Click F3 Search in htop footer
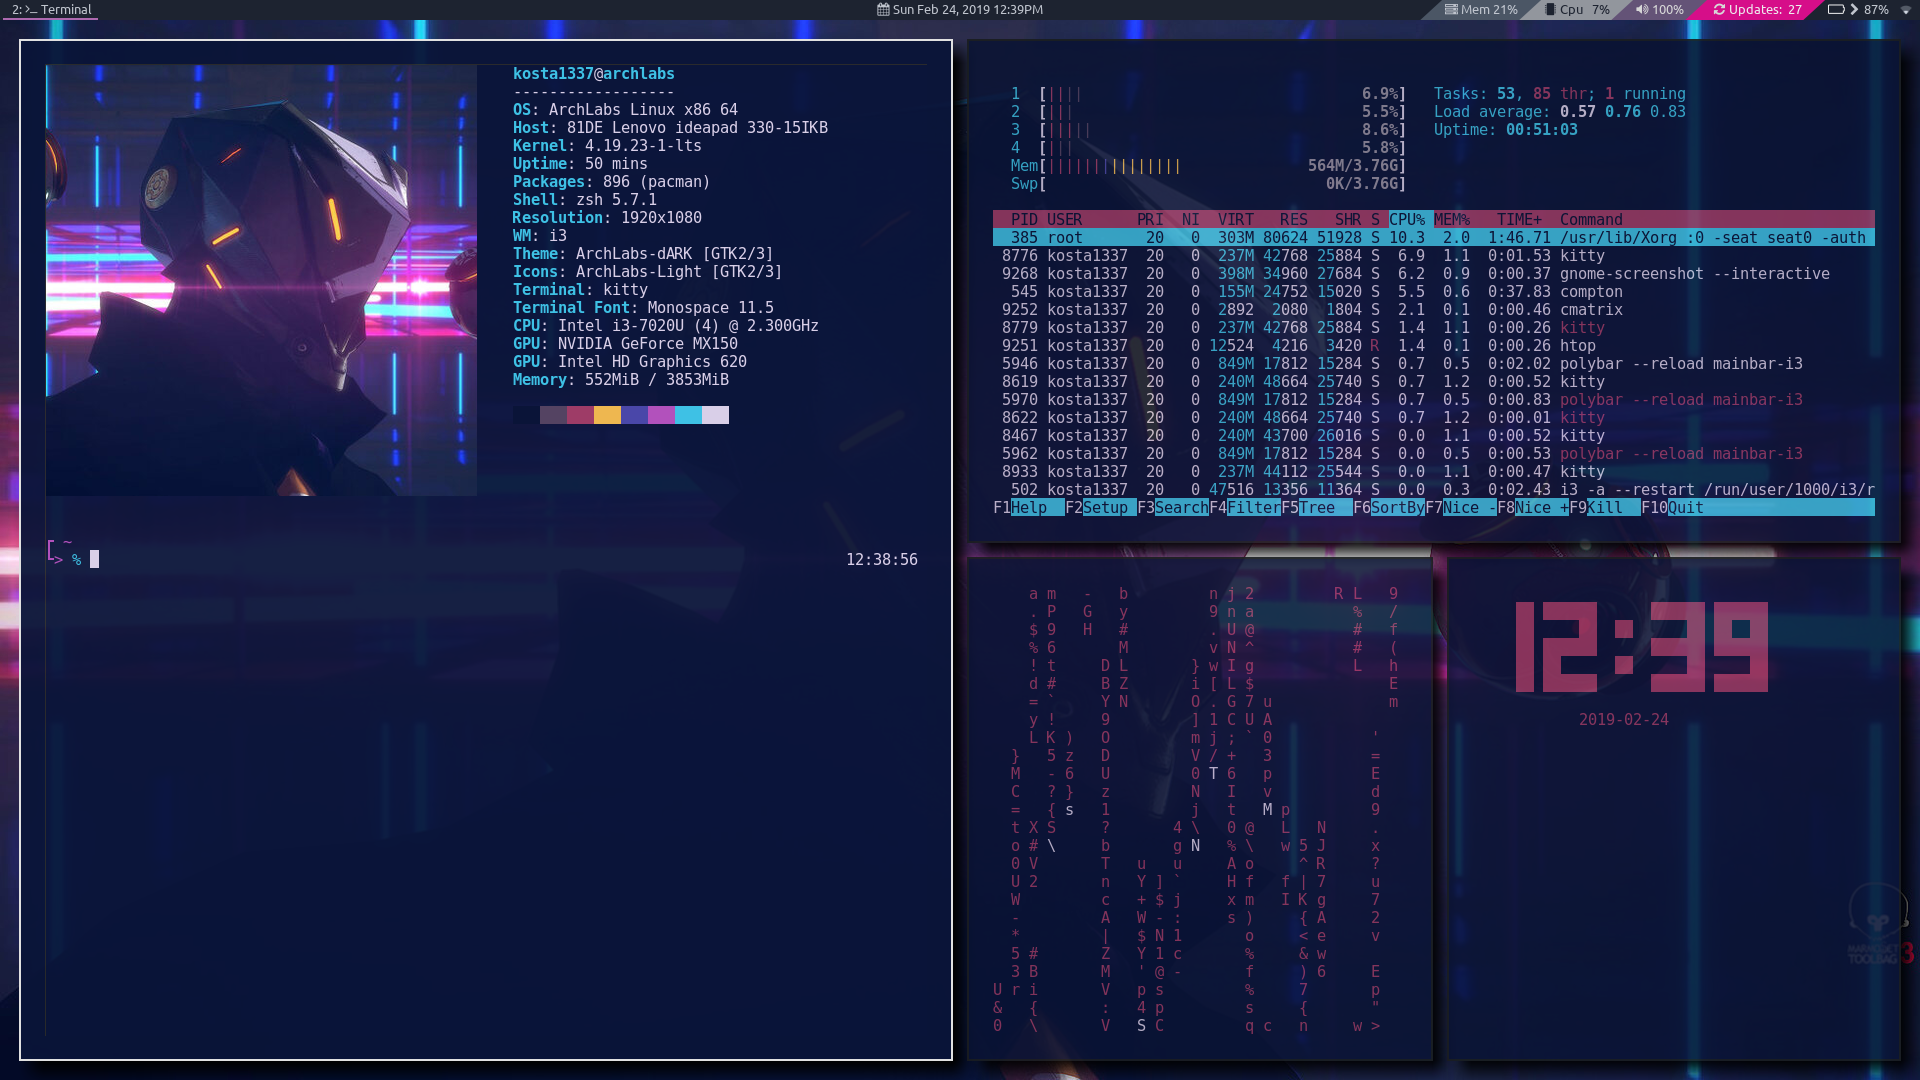This screenshot has height=1080, width=1920. click(x=1173, y=508)
